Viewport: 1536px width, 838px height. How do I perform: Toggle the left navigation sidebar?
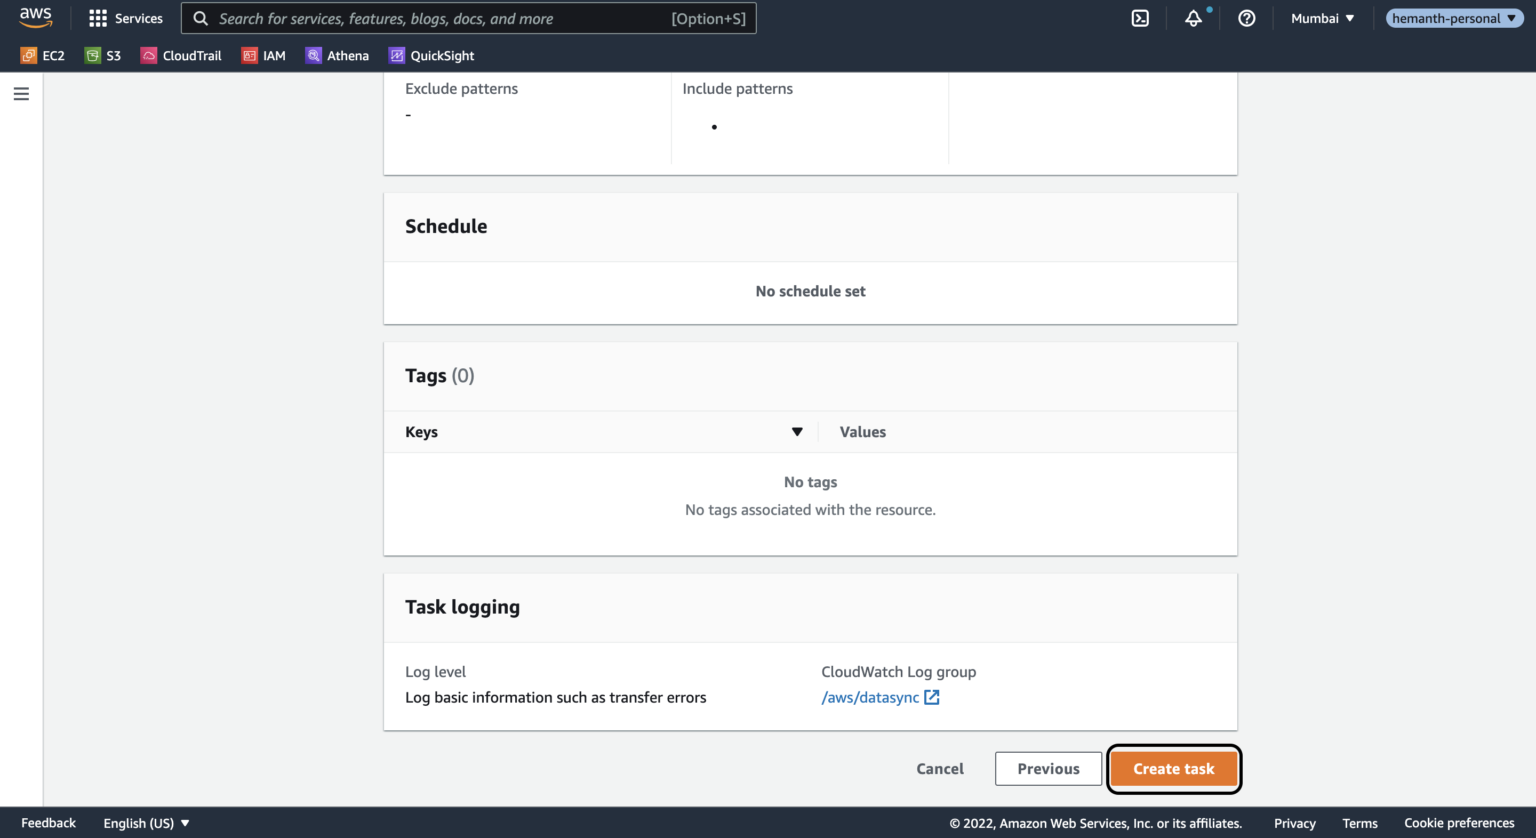tap(21, 93)
